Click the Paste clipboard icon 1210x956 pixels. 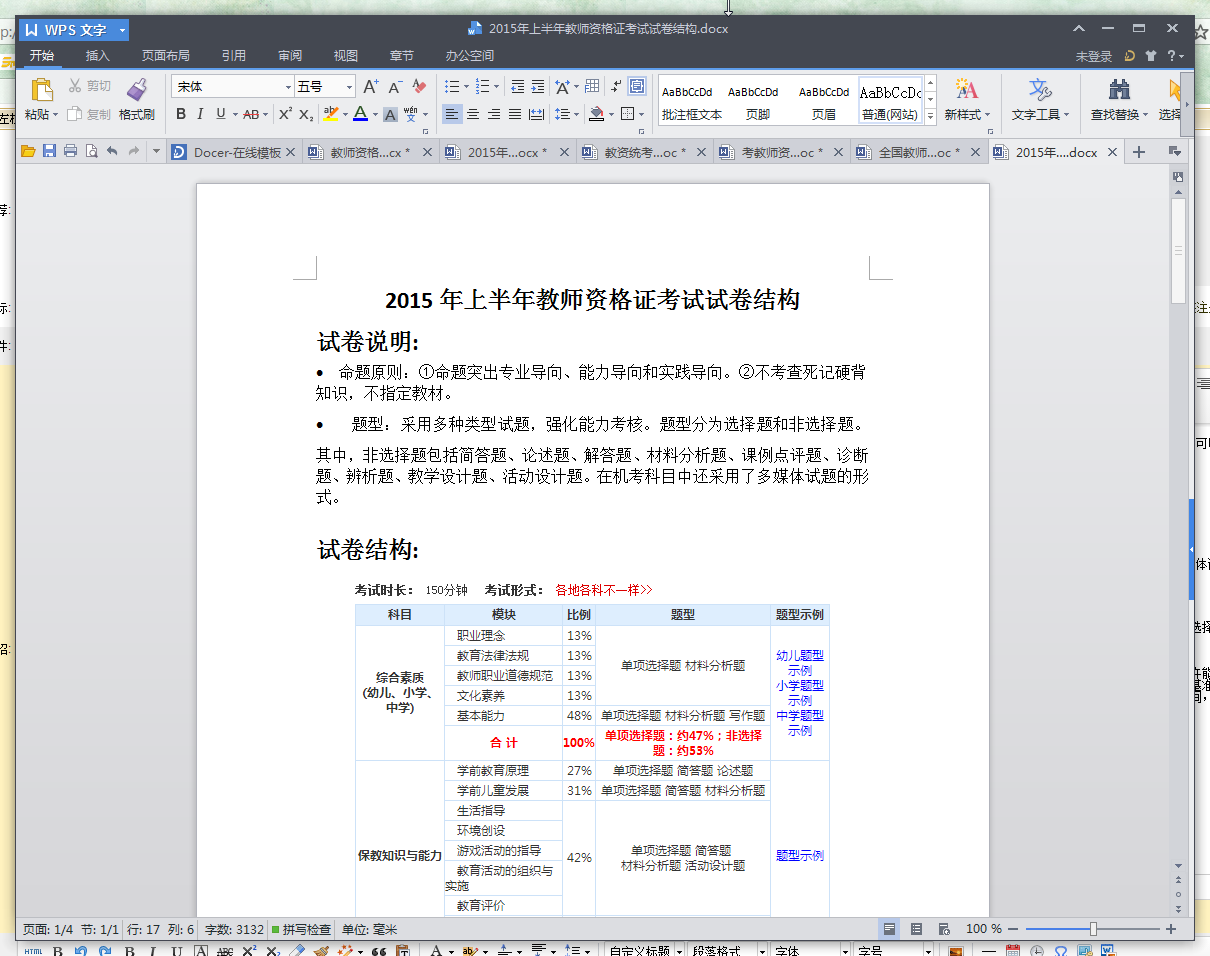pyautogui.click(x=41, y=90)
